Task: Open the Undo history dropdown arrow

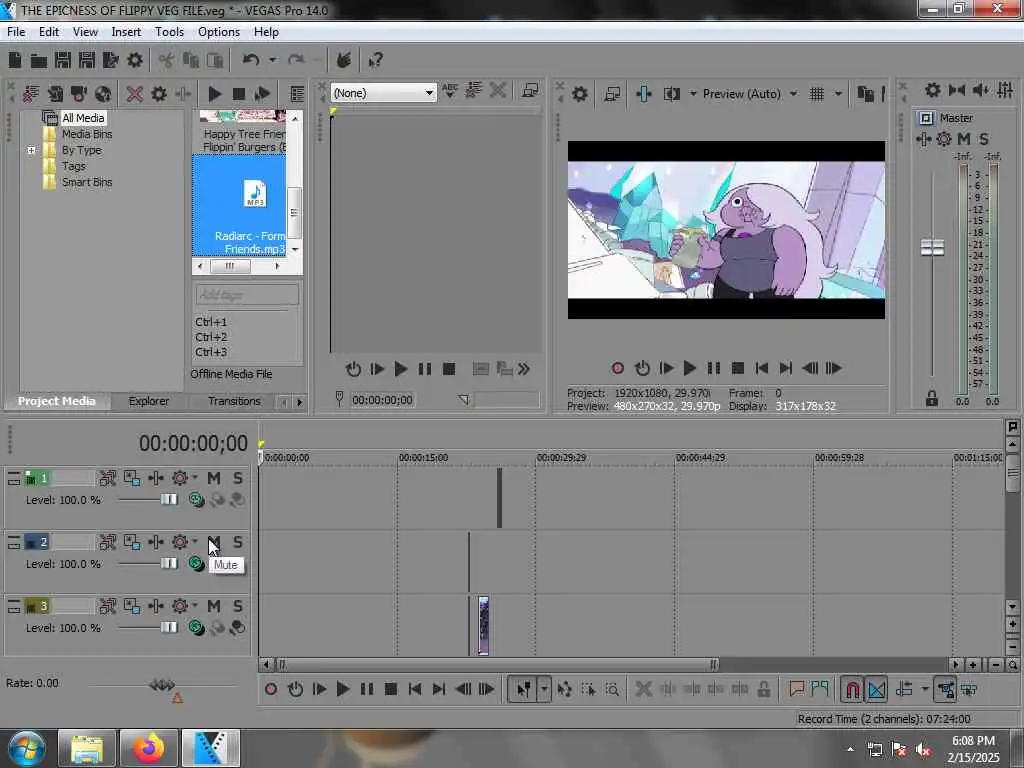Action: (272, 60)
